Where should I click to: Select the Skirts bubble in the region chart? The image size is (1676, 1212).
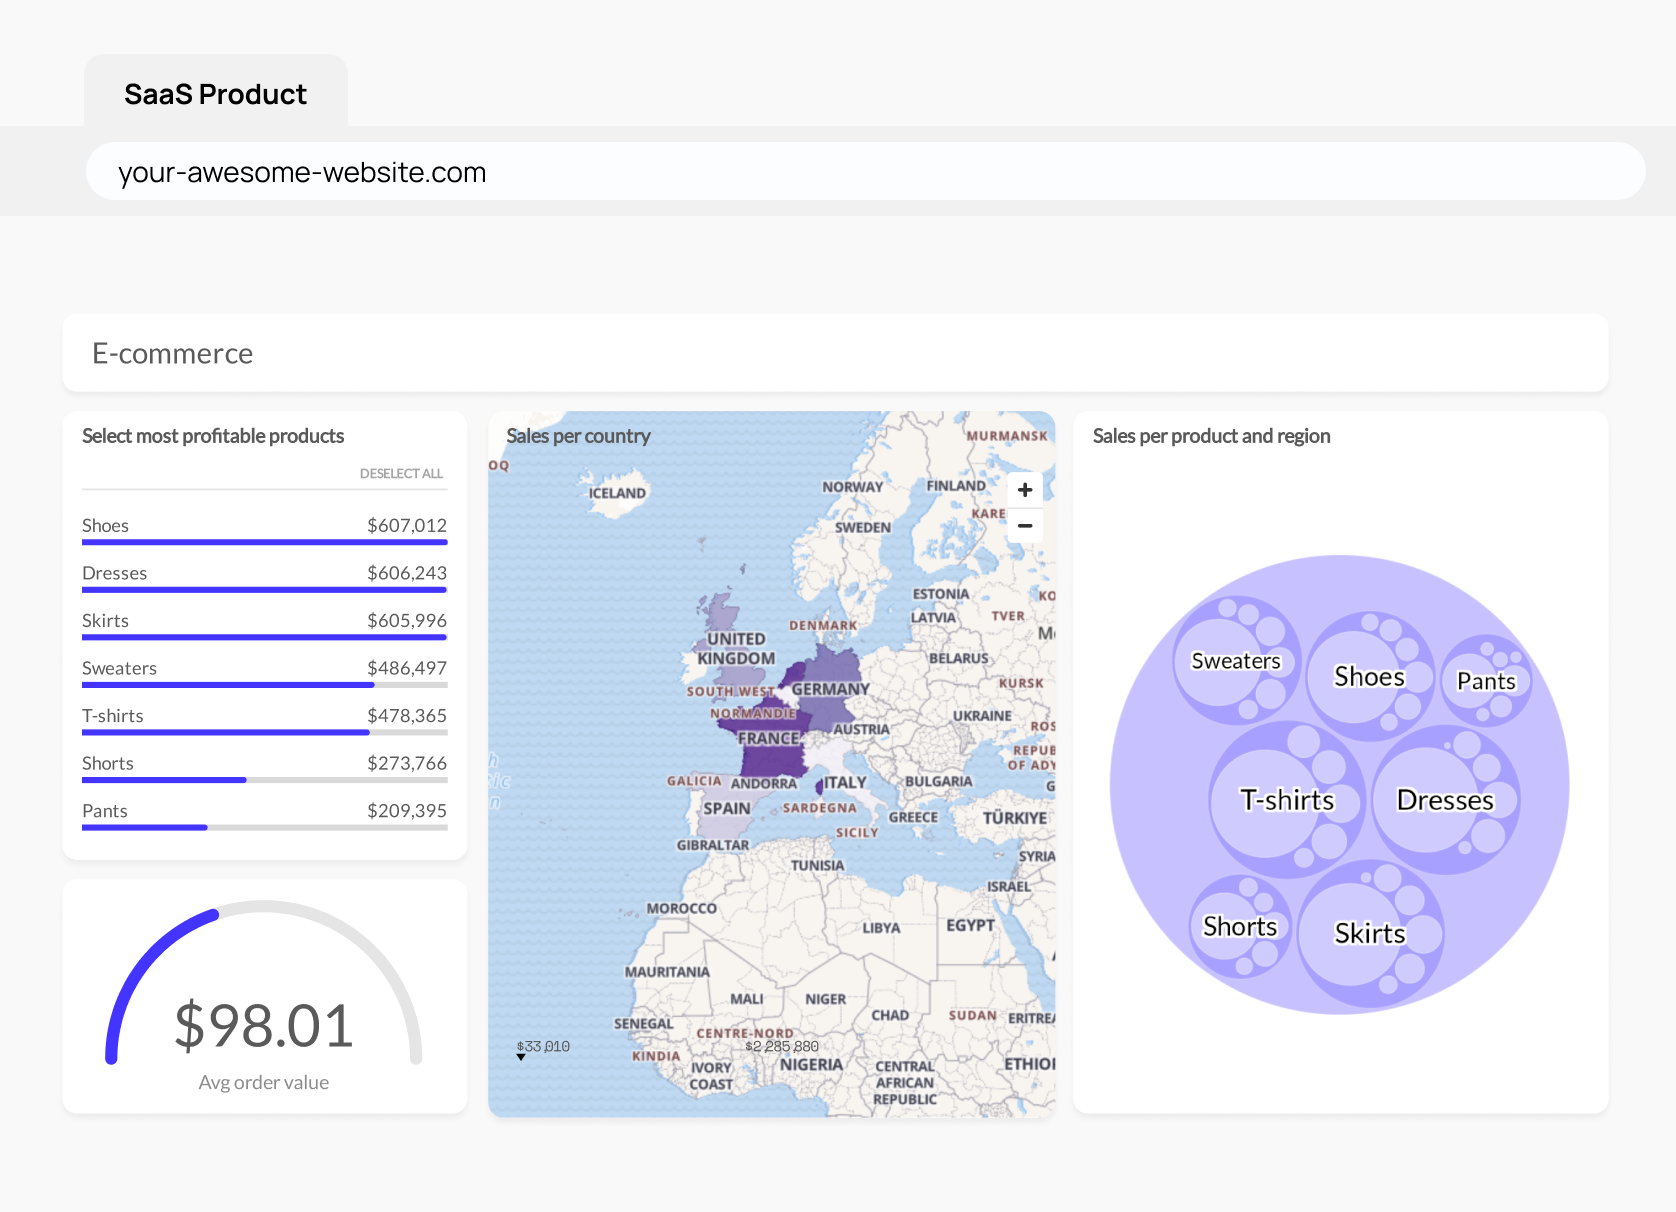[x=1370, y=933]
